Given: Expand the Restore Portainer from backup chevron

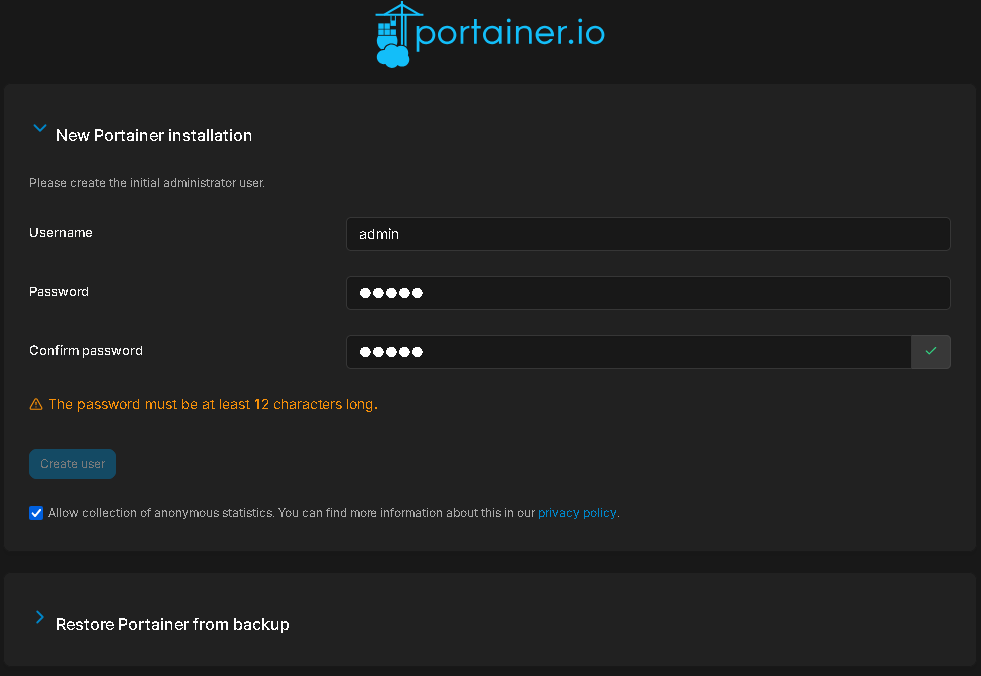Looking at the screenshot, I should [x=40, y=618].
